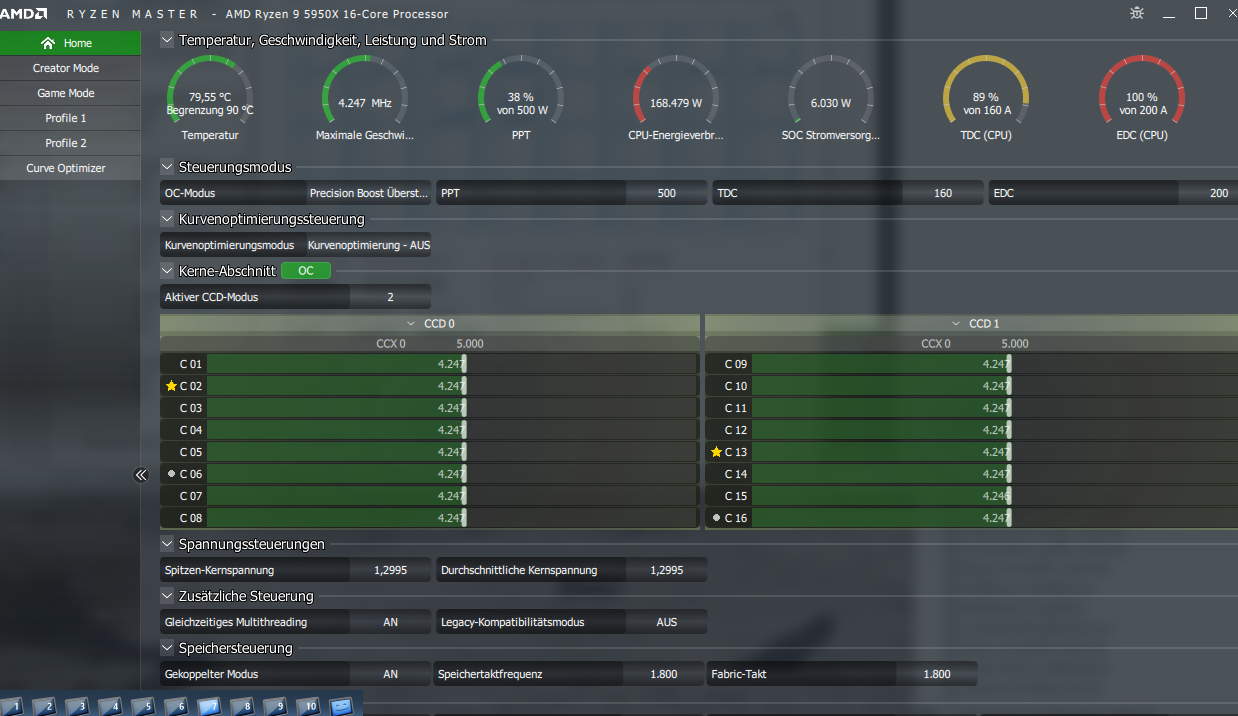Screen dimensions: 1238x716
Task: Click the Gleichzeitiges Multithreading AN value
Action: pos(391,622)
